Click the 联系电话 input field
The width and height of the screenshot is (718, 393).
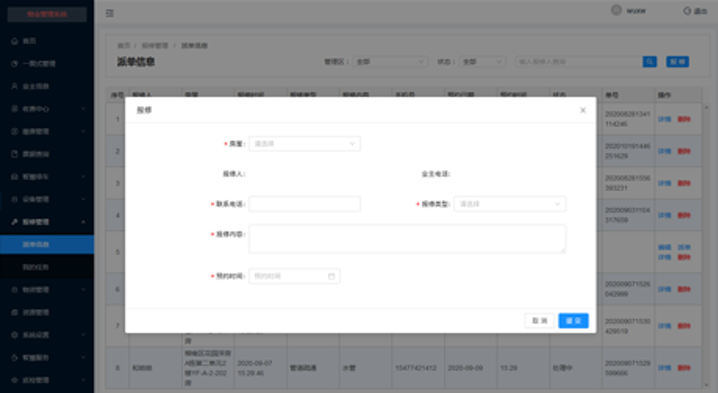[305, 204]
